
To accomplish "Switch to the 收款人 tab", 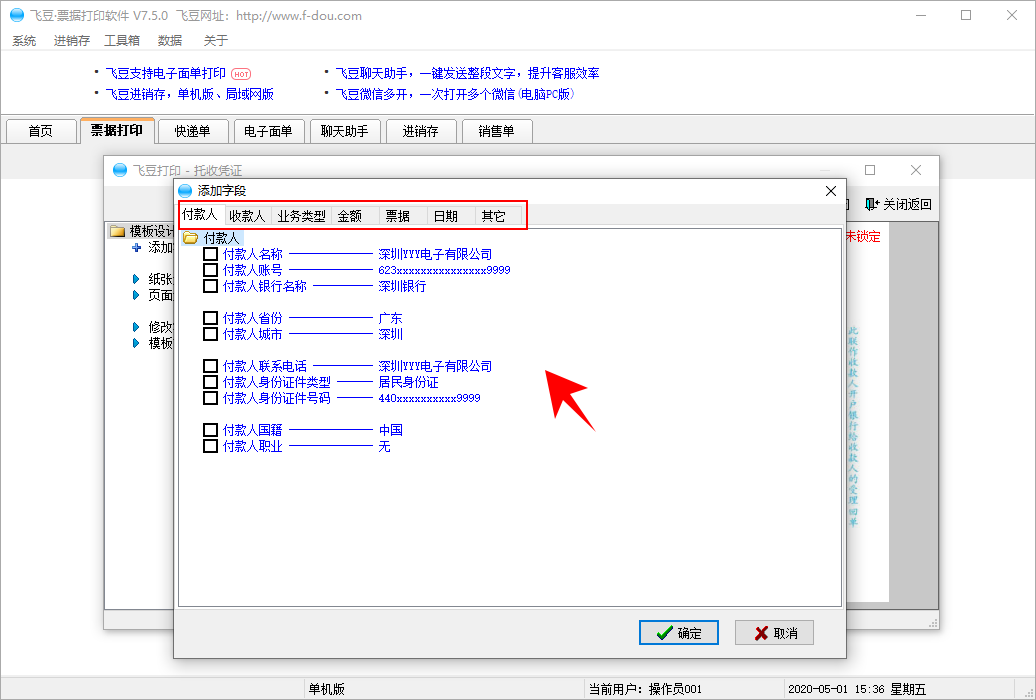I will (x=247, y=216).
